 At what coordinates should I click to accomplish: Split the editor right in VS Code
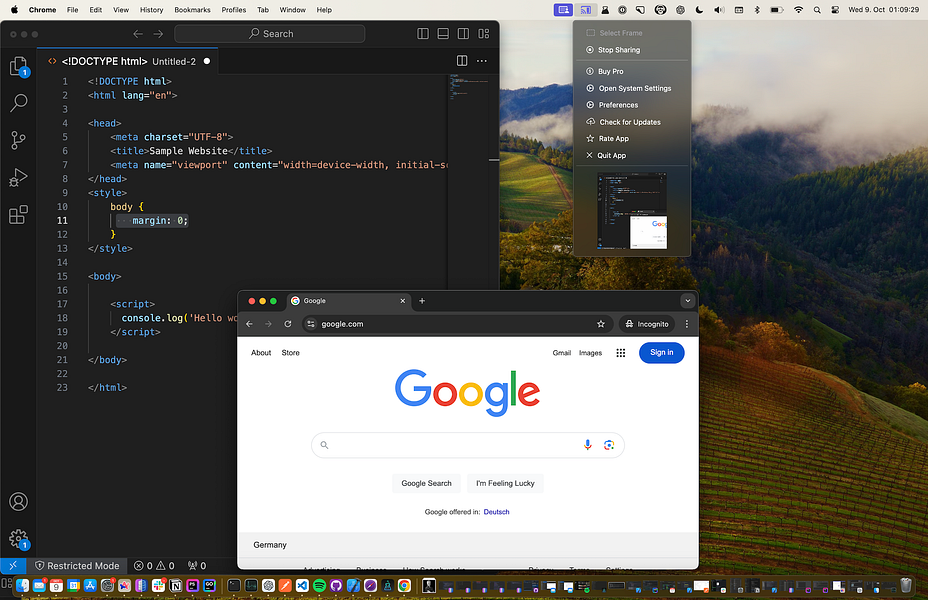(x=462, y=61)
